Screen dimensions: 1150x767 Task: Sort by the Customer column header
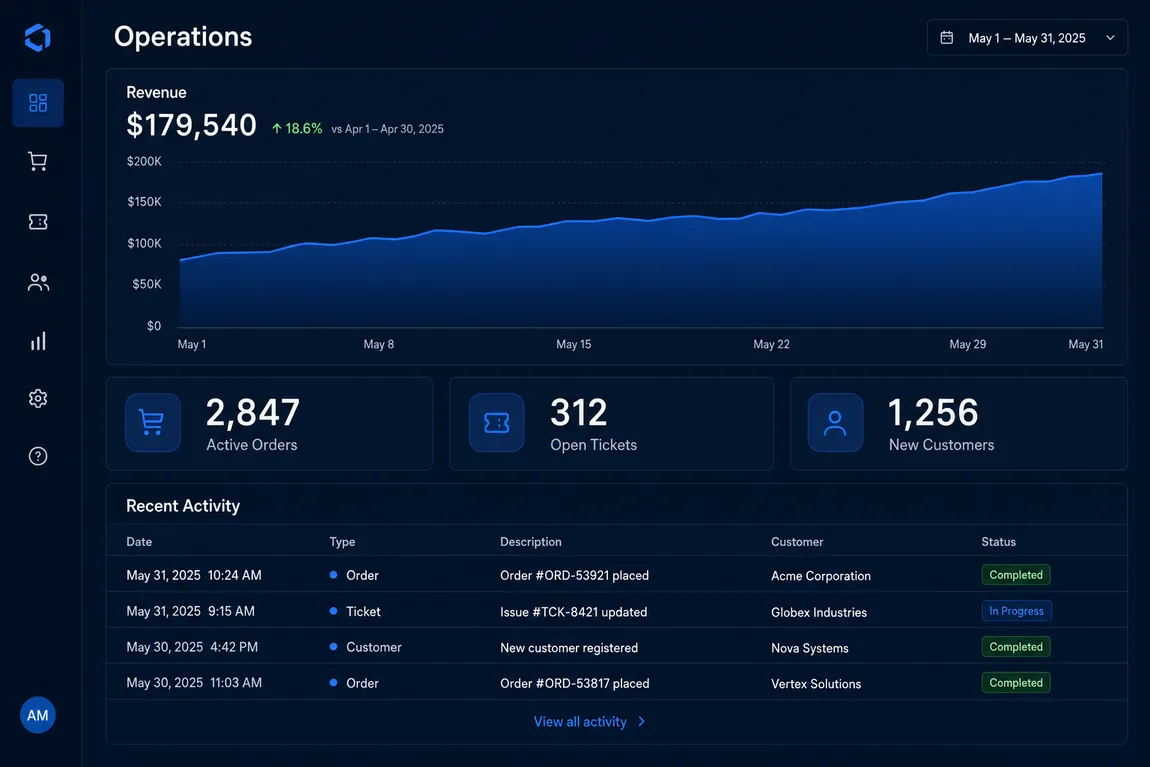[x=797, y=542]
